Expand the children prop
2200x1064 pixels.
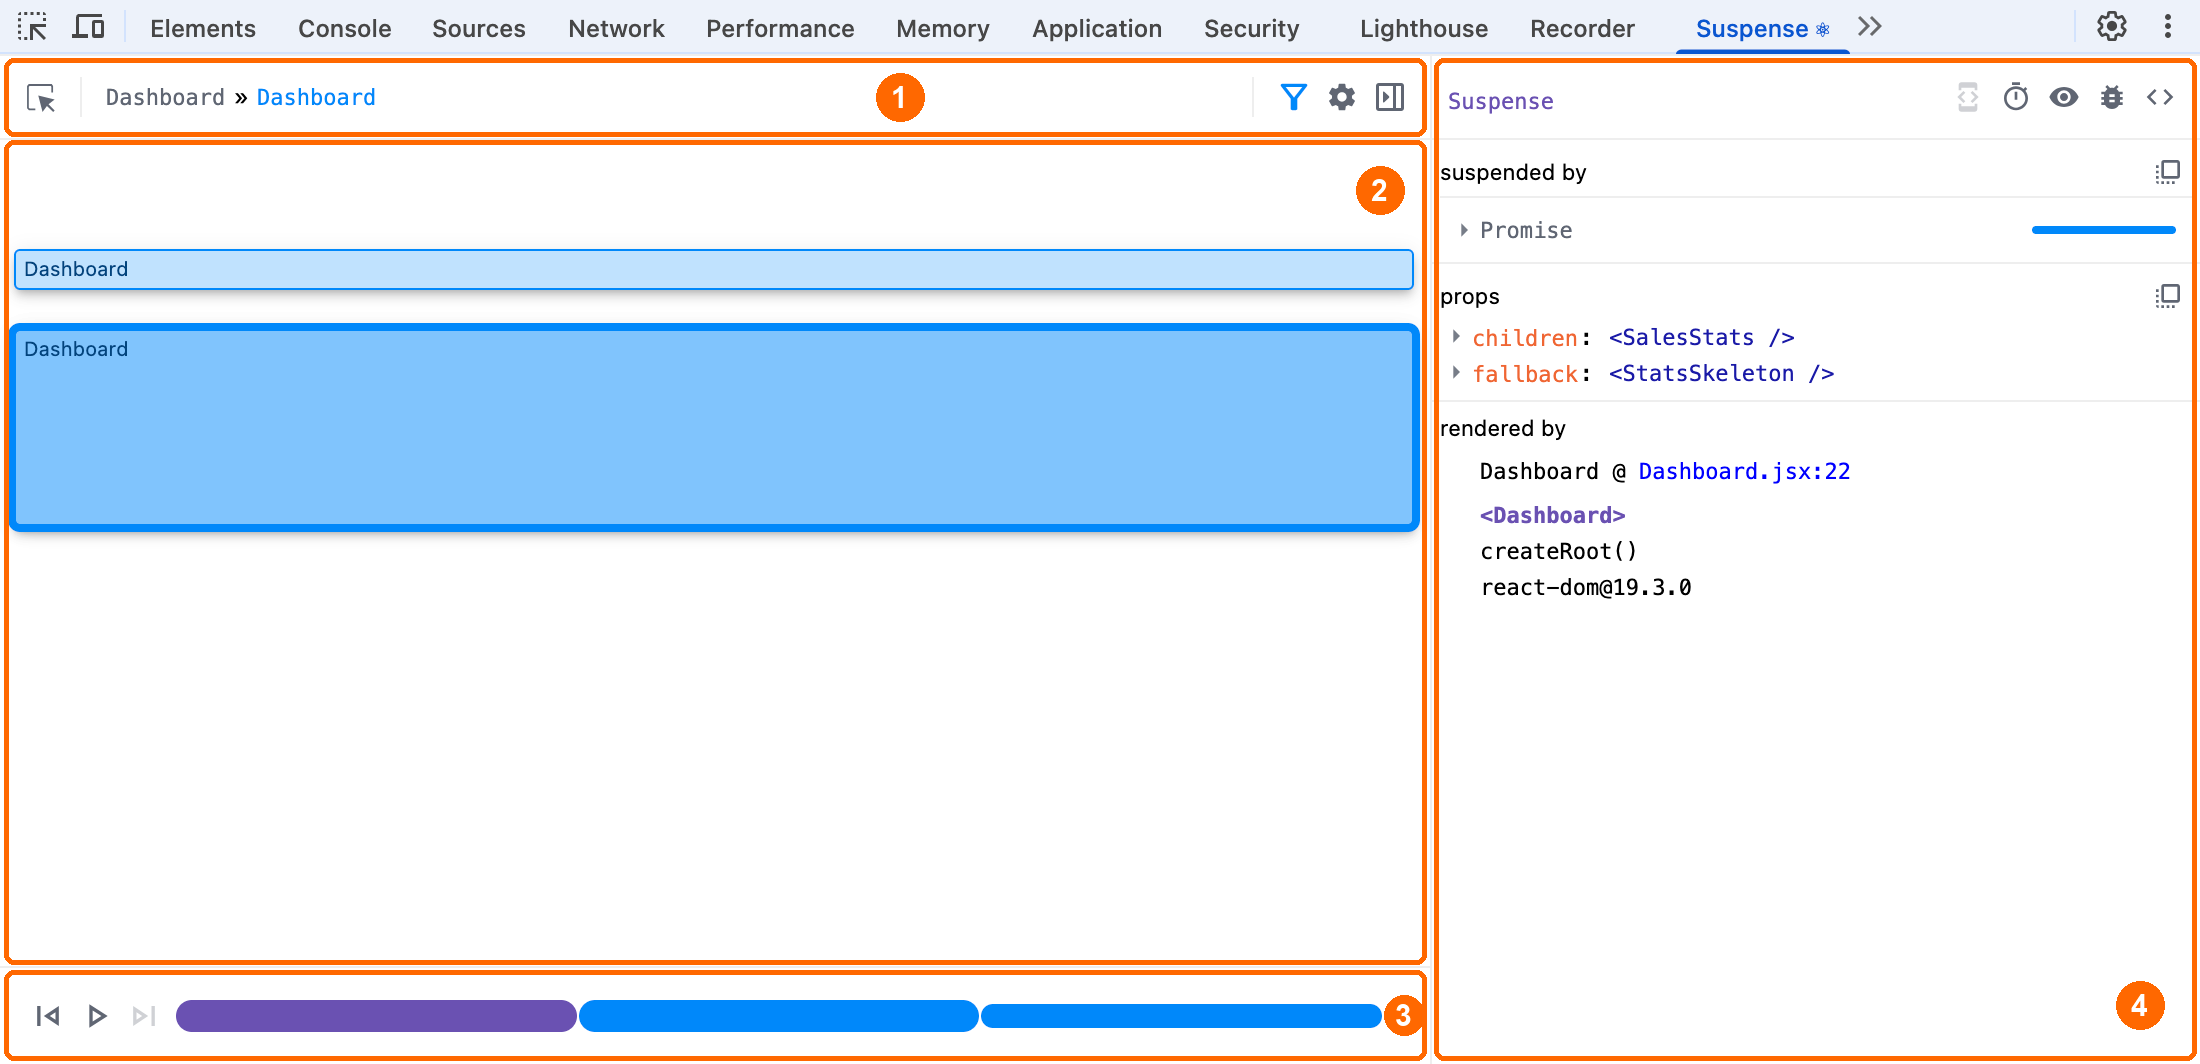click(1456, 337)
